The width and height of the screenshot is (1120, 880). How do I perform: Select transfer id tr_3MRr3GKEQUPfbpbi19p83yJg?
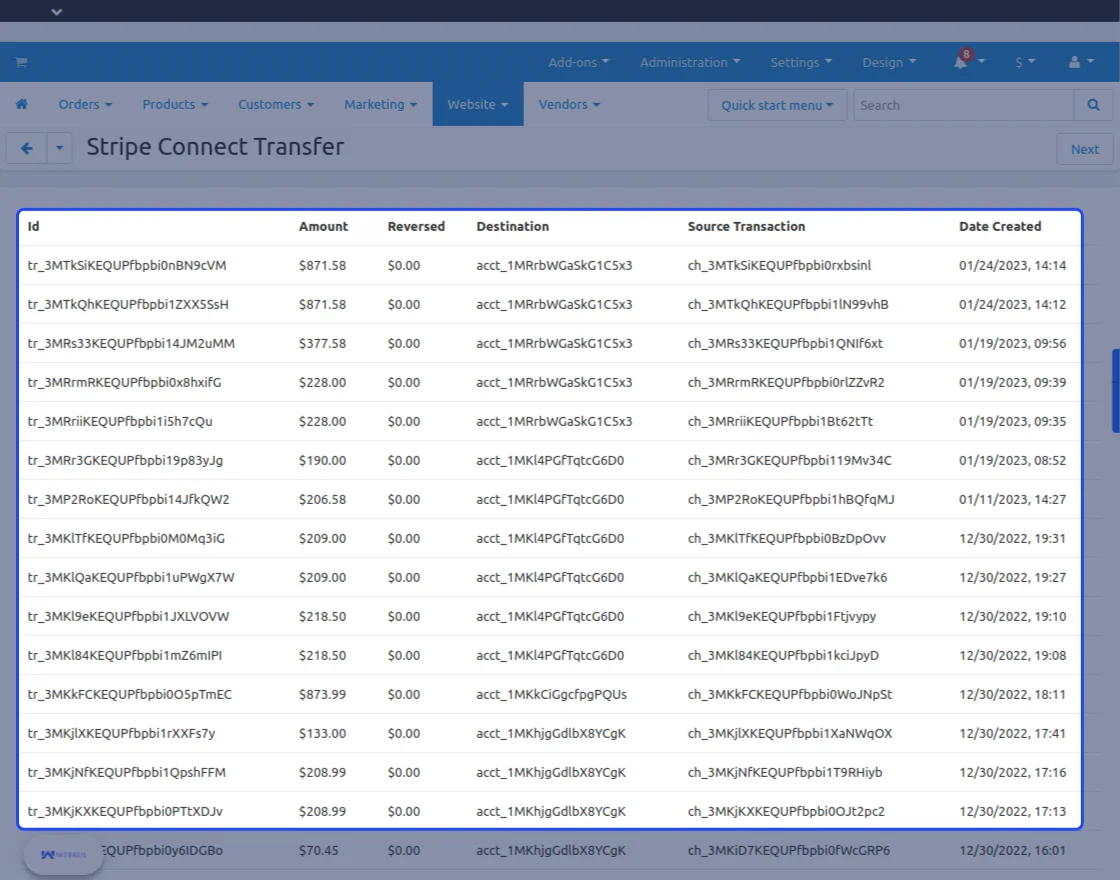tap(125, 461)
